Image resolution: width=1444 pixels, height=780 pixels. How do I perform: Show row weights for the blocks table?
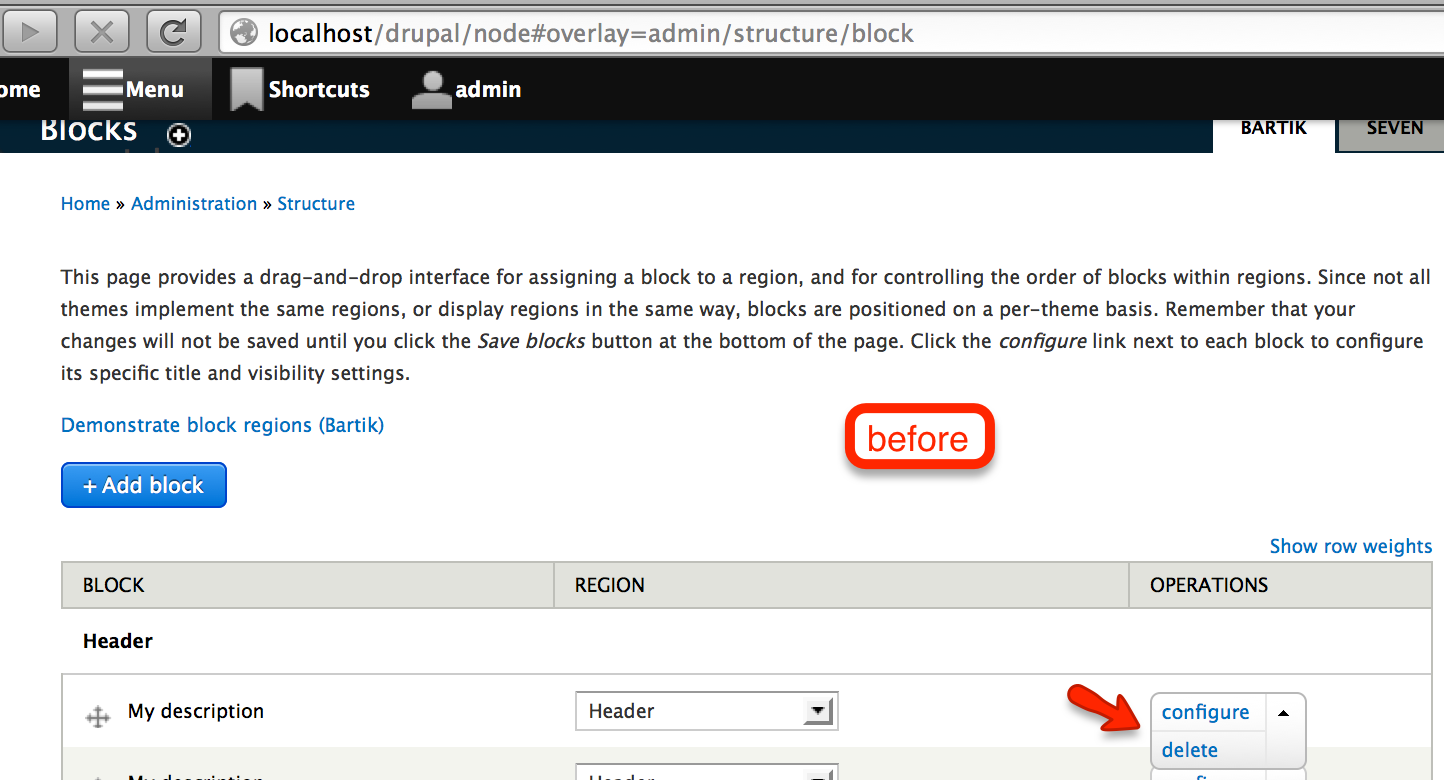coord(1350,546)
